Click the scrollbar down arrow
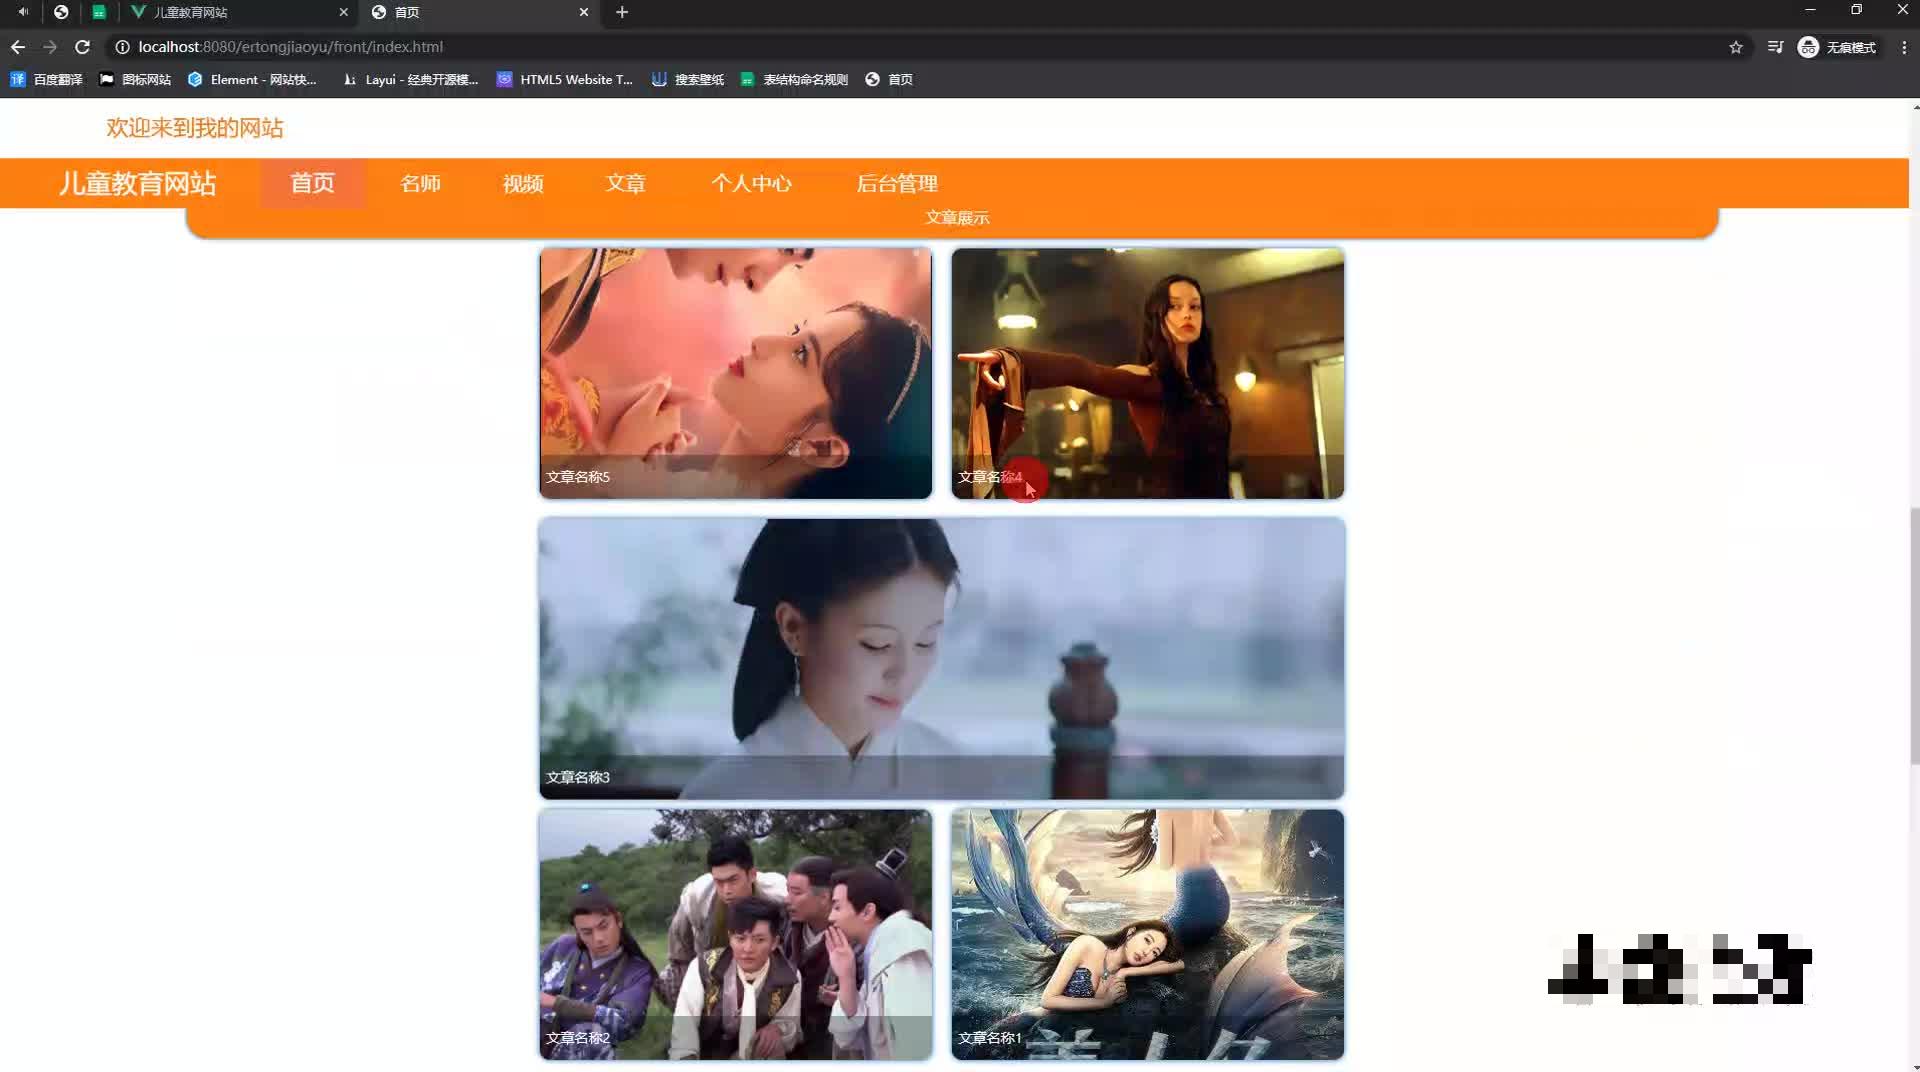The height and width of the screenshot is (1072, 1920). (1914, 1065)
